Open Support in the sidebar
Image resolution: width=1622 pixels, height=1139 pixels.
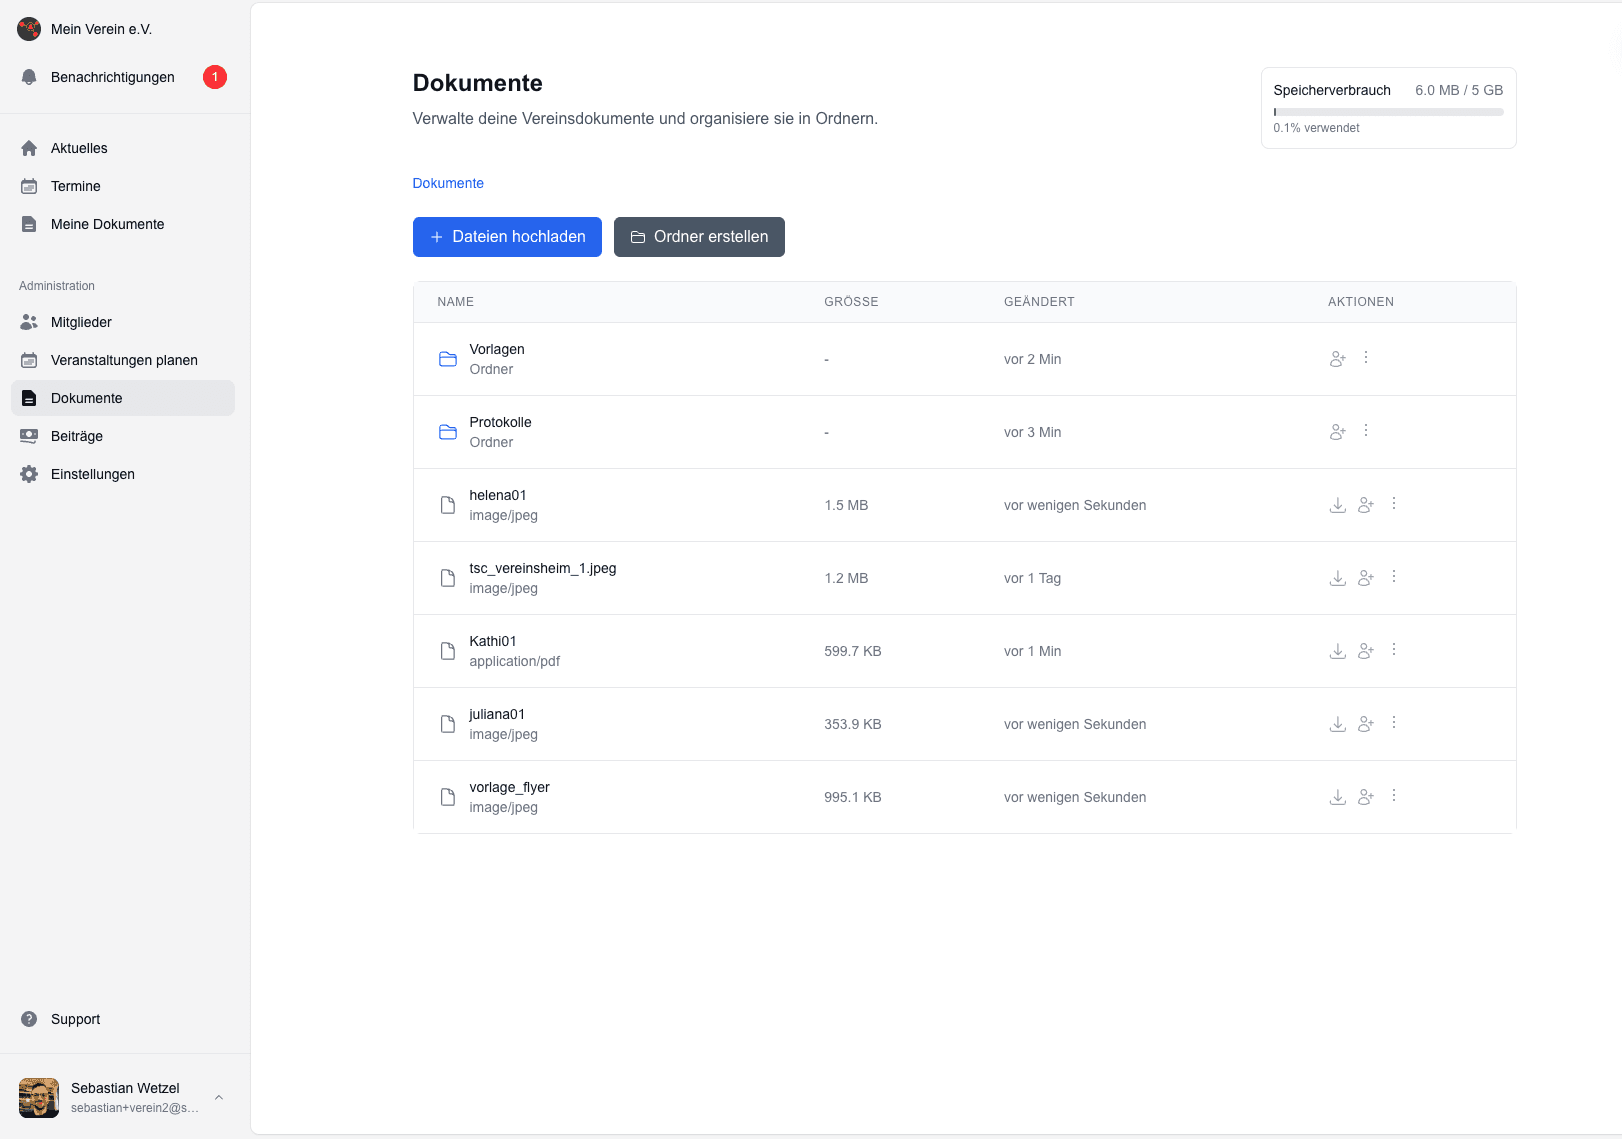tap(123, 1019)
